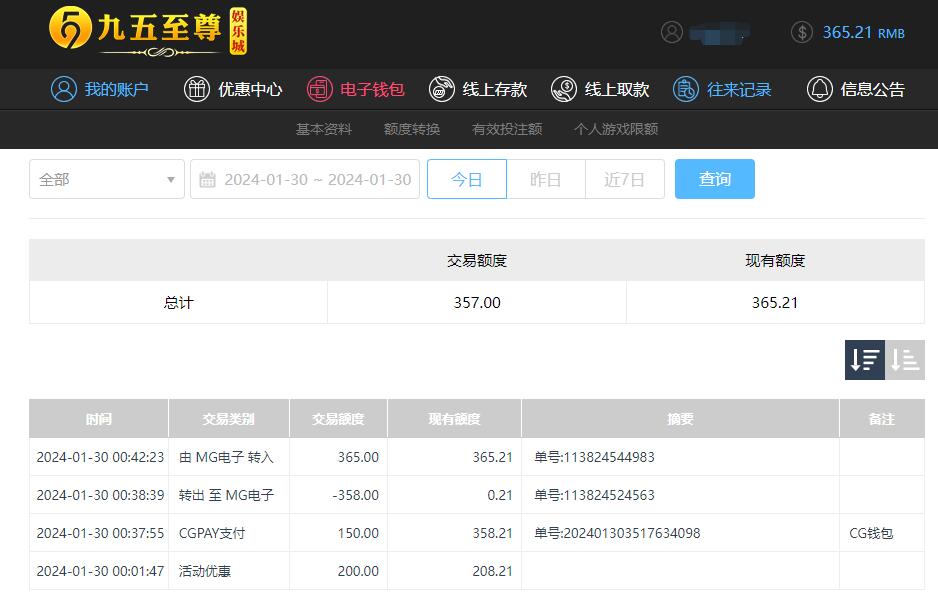Open 电子钱包 menu
This screenshot has width=938, height=597.
click(355, 89)
